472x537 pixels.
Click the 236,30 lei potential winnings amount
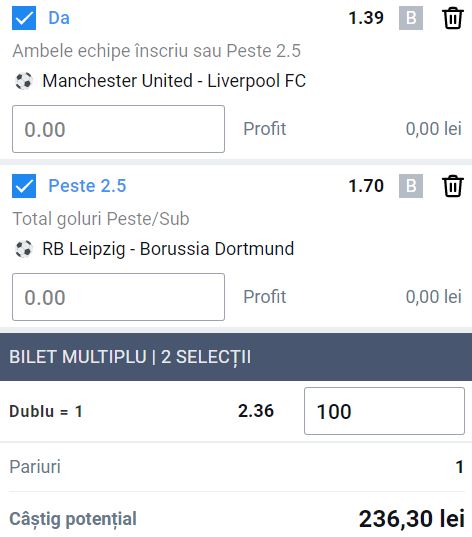point(412,519)
